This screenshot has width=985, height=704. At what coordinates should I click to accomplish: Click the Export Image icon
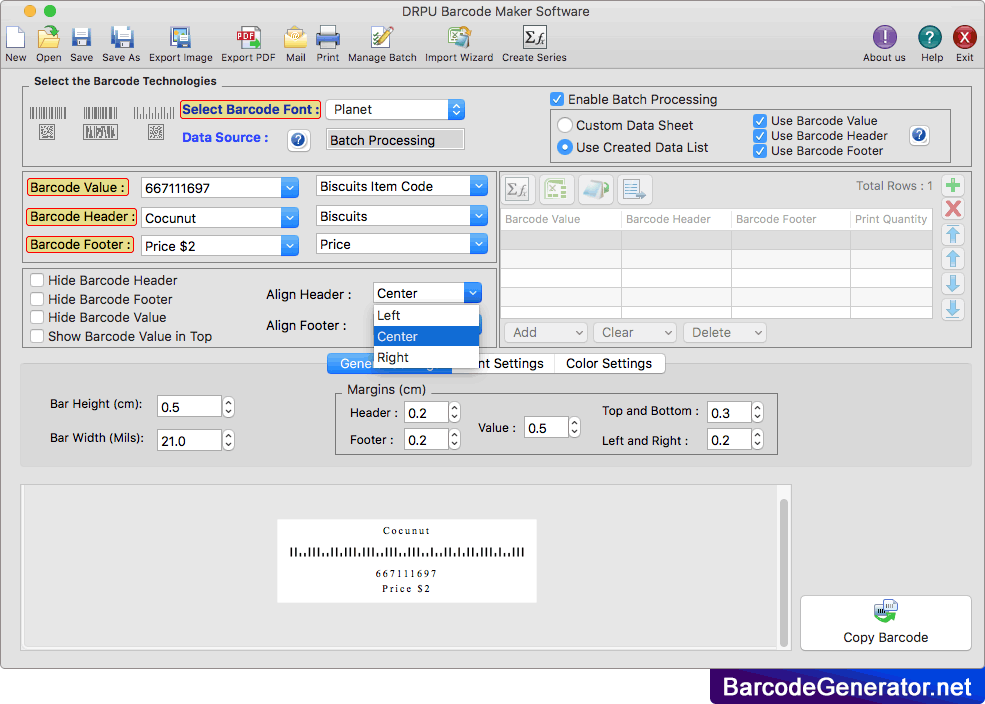pyautogui.click(x=180, y=39)
